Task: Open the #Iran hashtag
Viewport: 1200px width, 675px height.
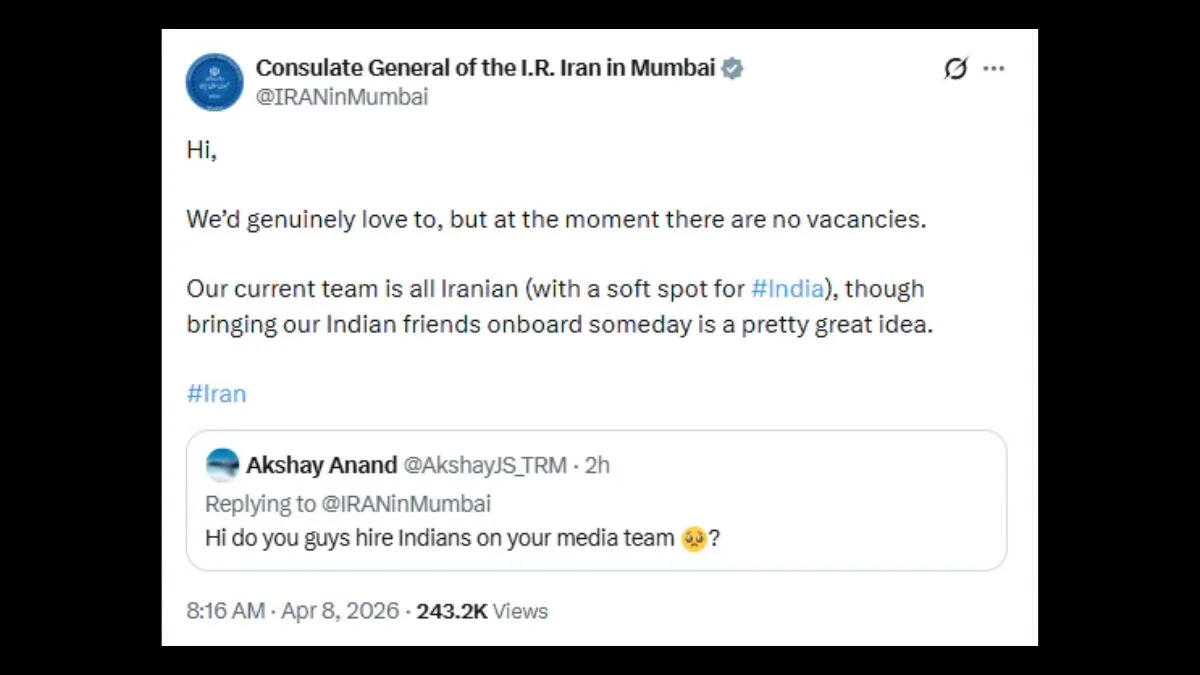Action: 216,393
